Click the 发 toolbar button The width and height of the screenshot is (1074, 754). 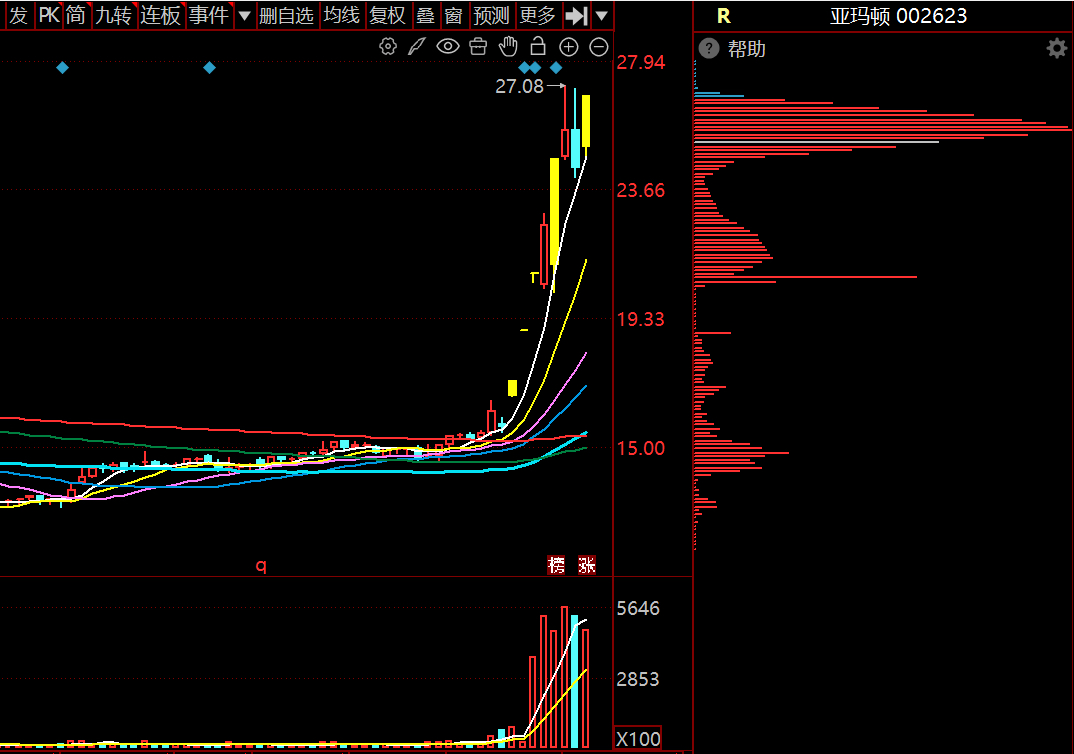coord(18,15)
